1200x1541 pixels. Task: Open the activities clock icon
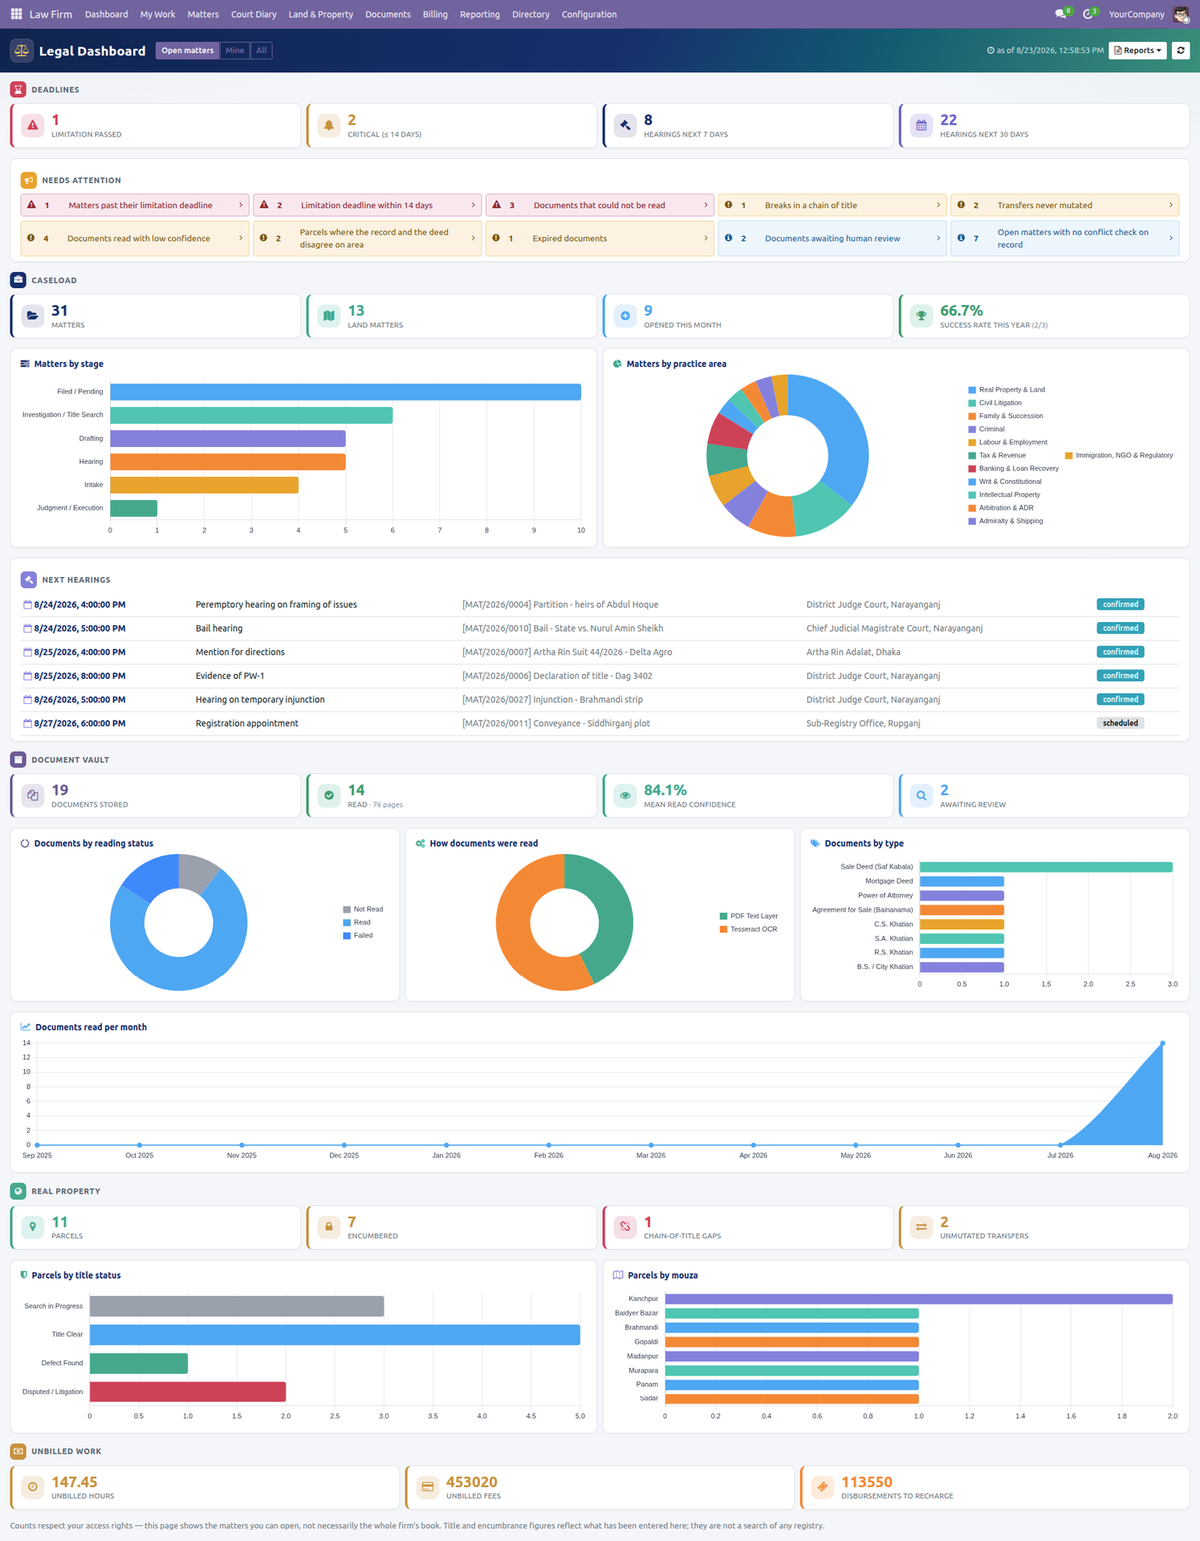(x=1090, y=14)
